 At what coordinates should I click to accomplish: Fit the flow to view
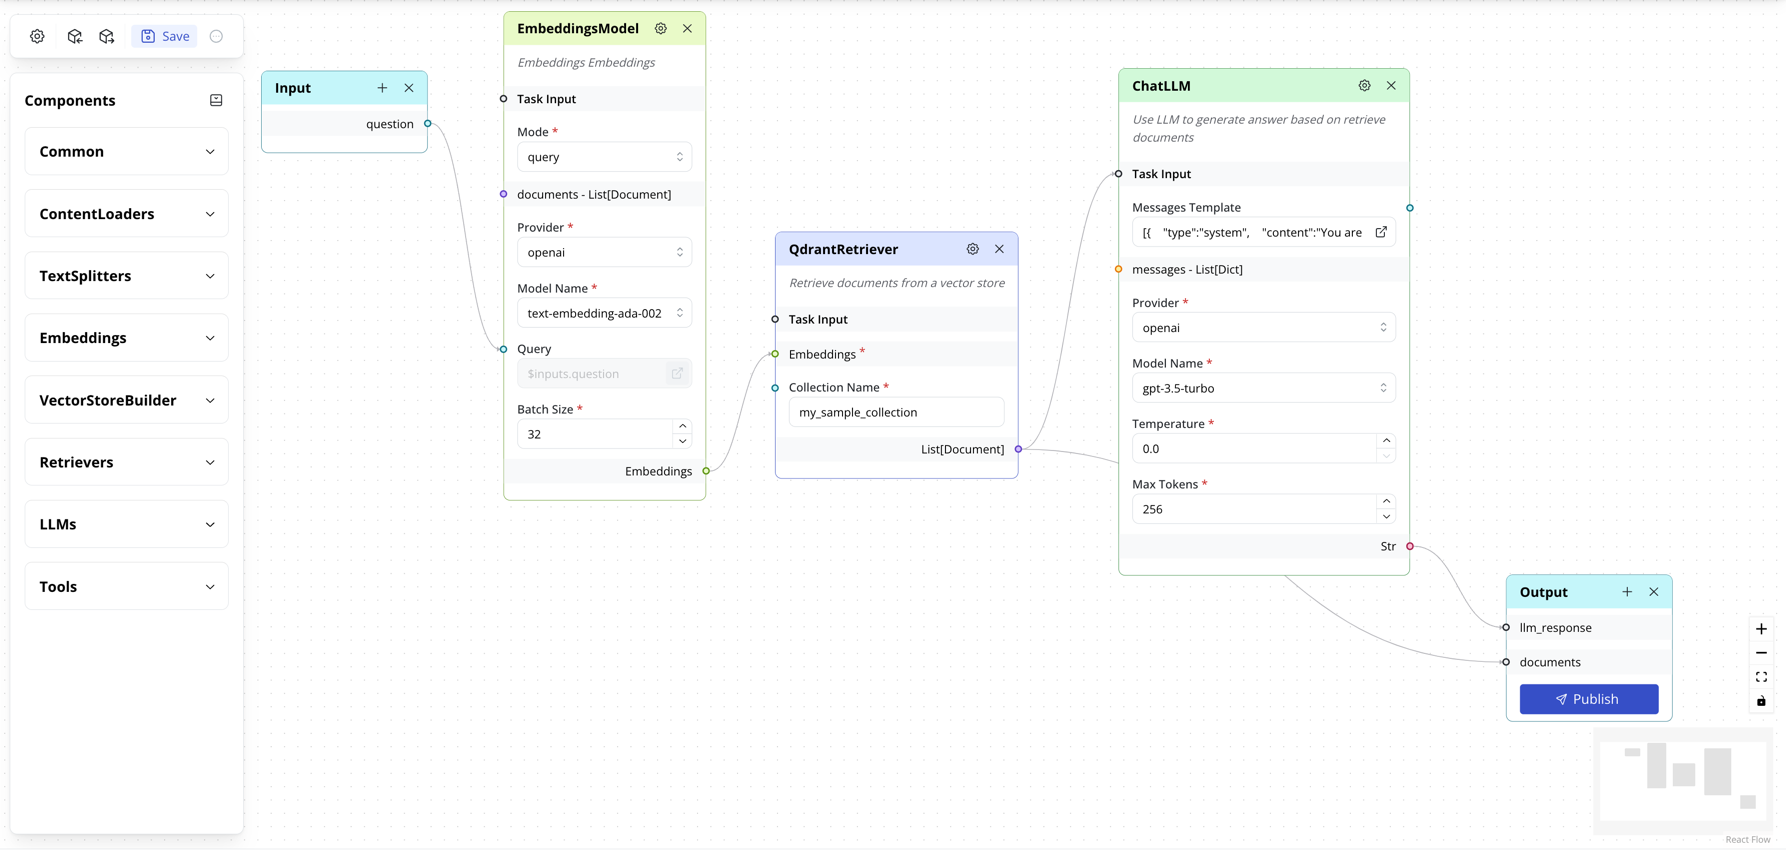click(x=1761, y=677)
